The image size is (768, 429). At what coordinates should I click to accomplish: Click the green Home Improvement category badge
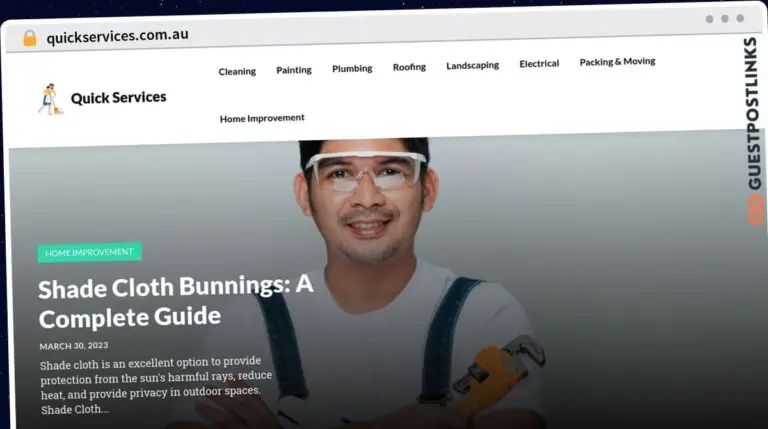pos(90,253)
